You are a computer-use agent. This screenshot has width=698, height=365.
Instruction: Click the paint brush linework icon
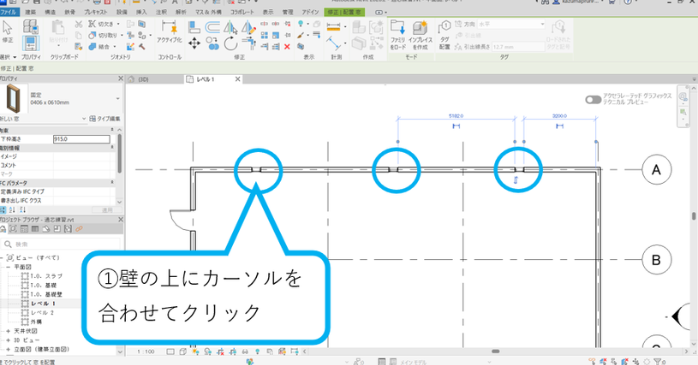tap(301, 35)
